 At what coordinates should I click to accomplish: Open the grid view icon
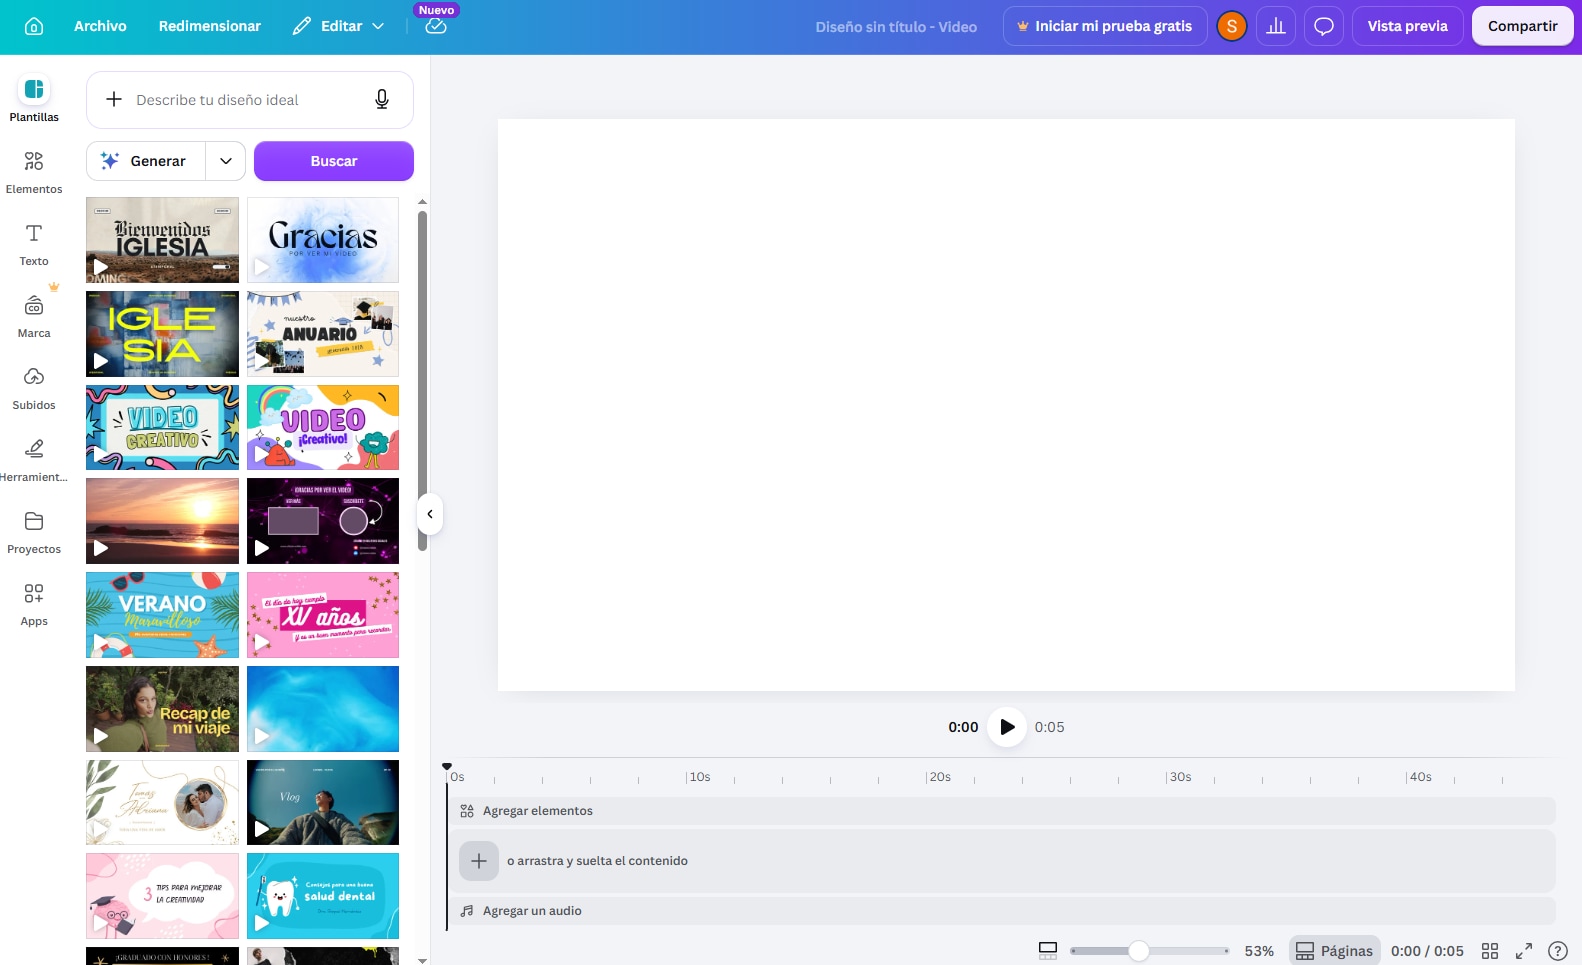(x=1490, y=951)
